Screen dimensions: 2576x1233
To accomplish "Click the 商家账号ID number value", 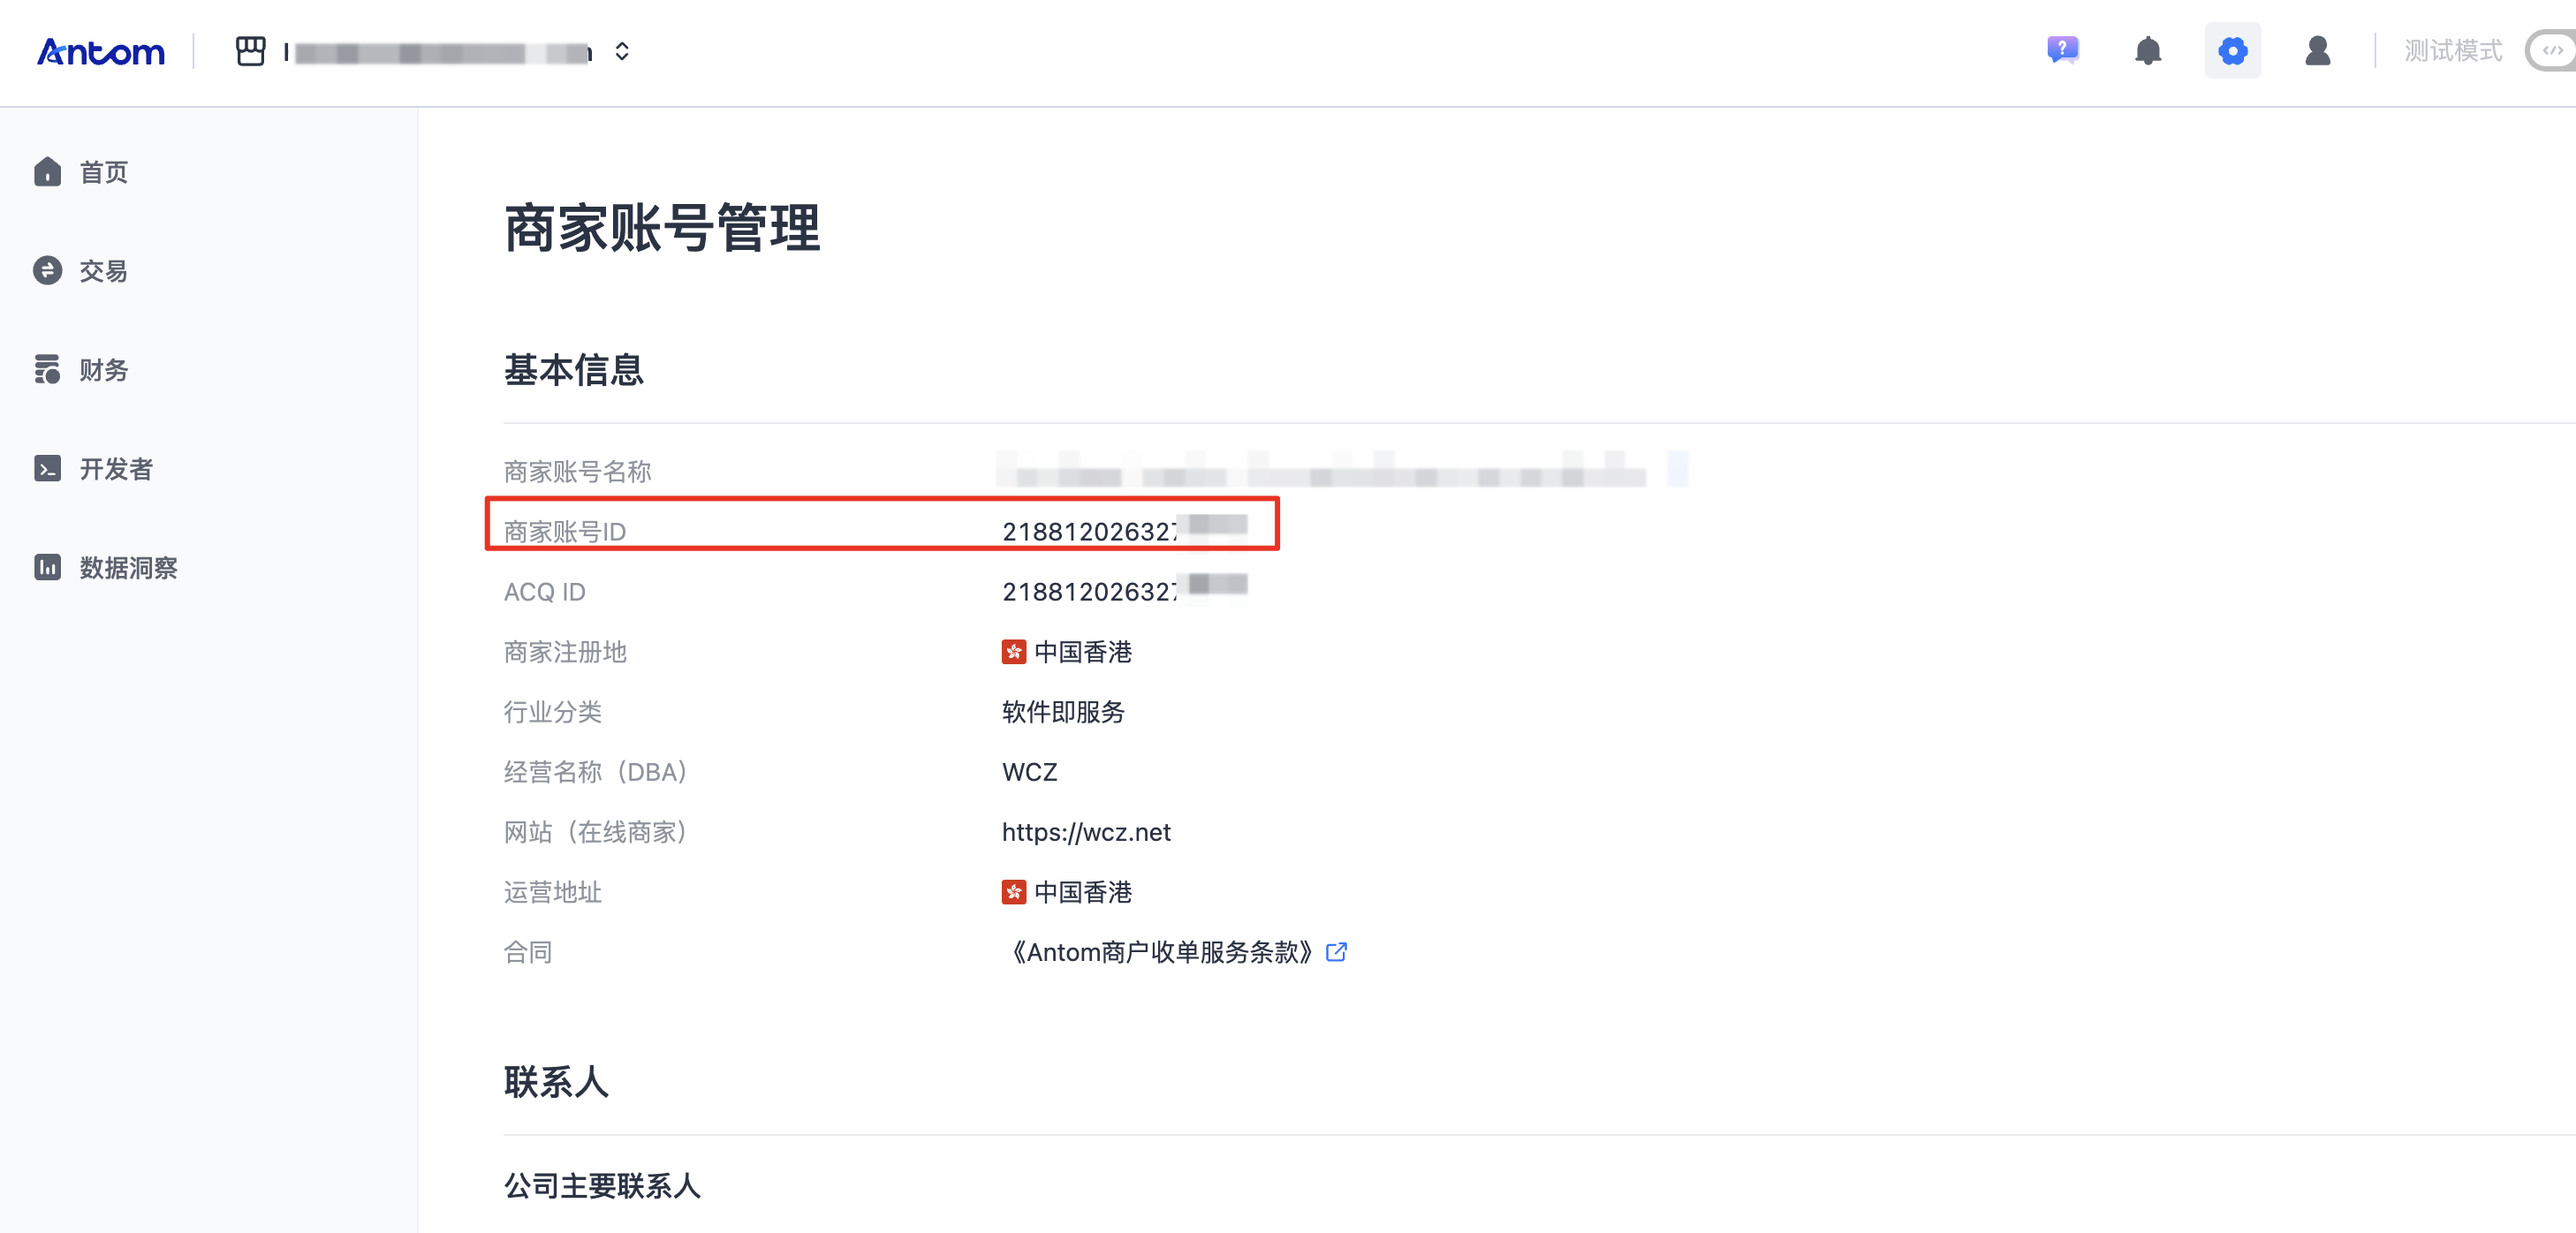I will (1125, 530).
